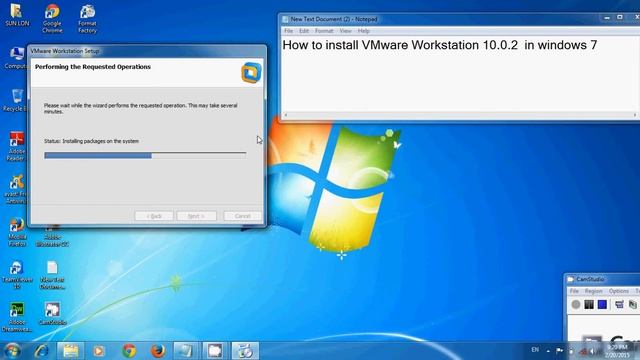Launch Mozilla Firefox desktop shortcut
The height and width of the screenshot is (360, 640).
tap(17, 232)
